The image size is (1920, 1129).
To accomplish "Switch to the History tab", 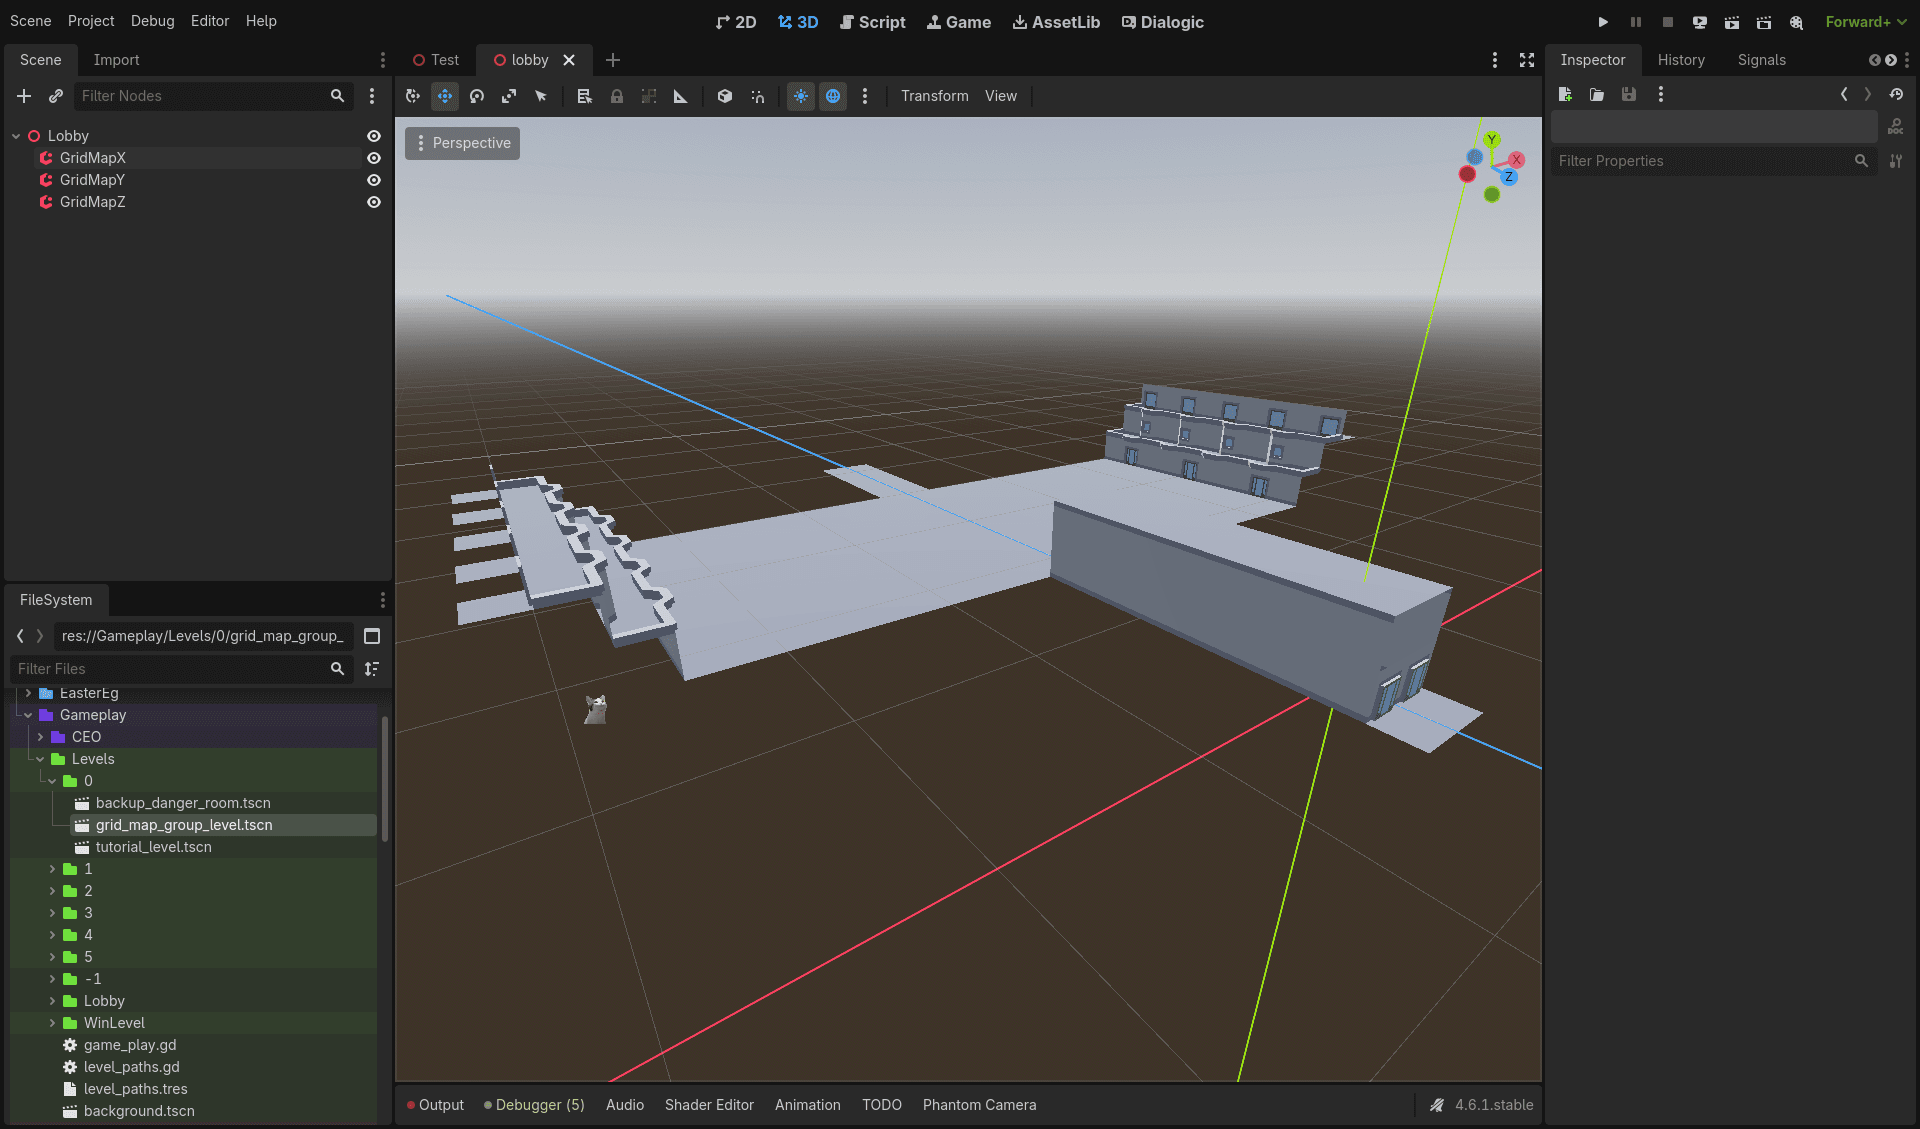I will [1681, 60].
